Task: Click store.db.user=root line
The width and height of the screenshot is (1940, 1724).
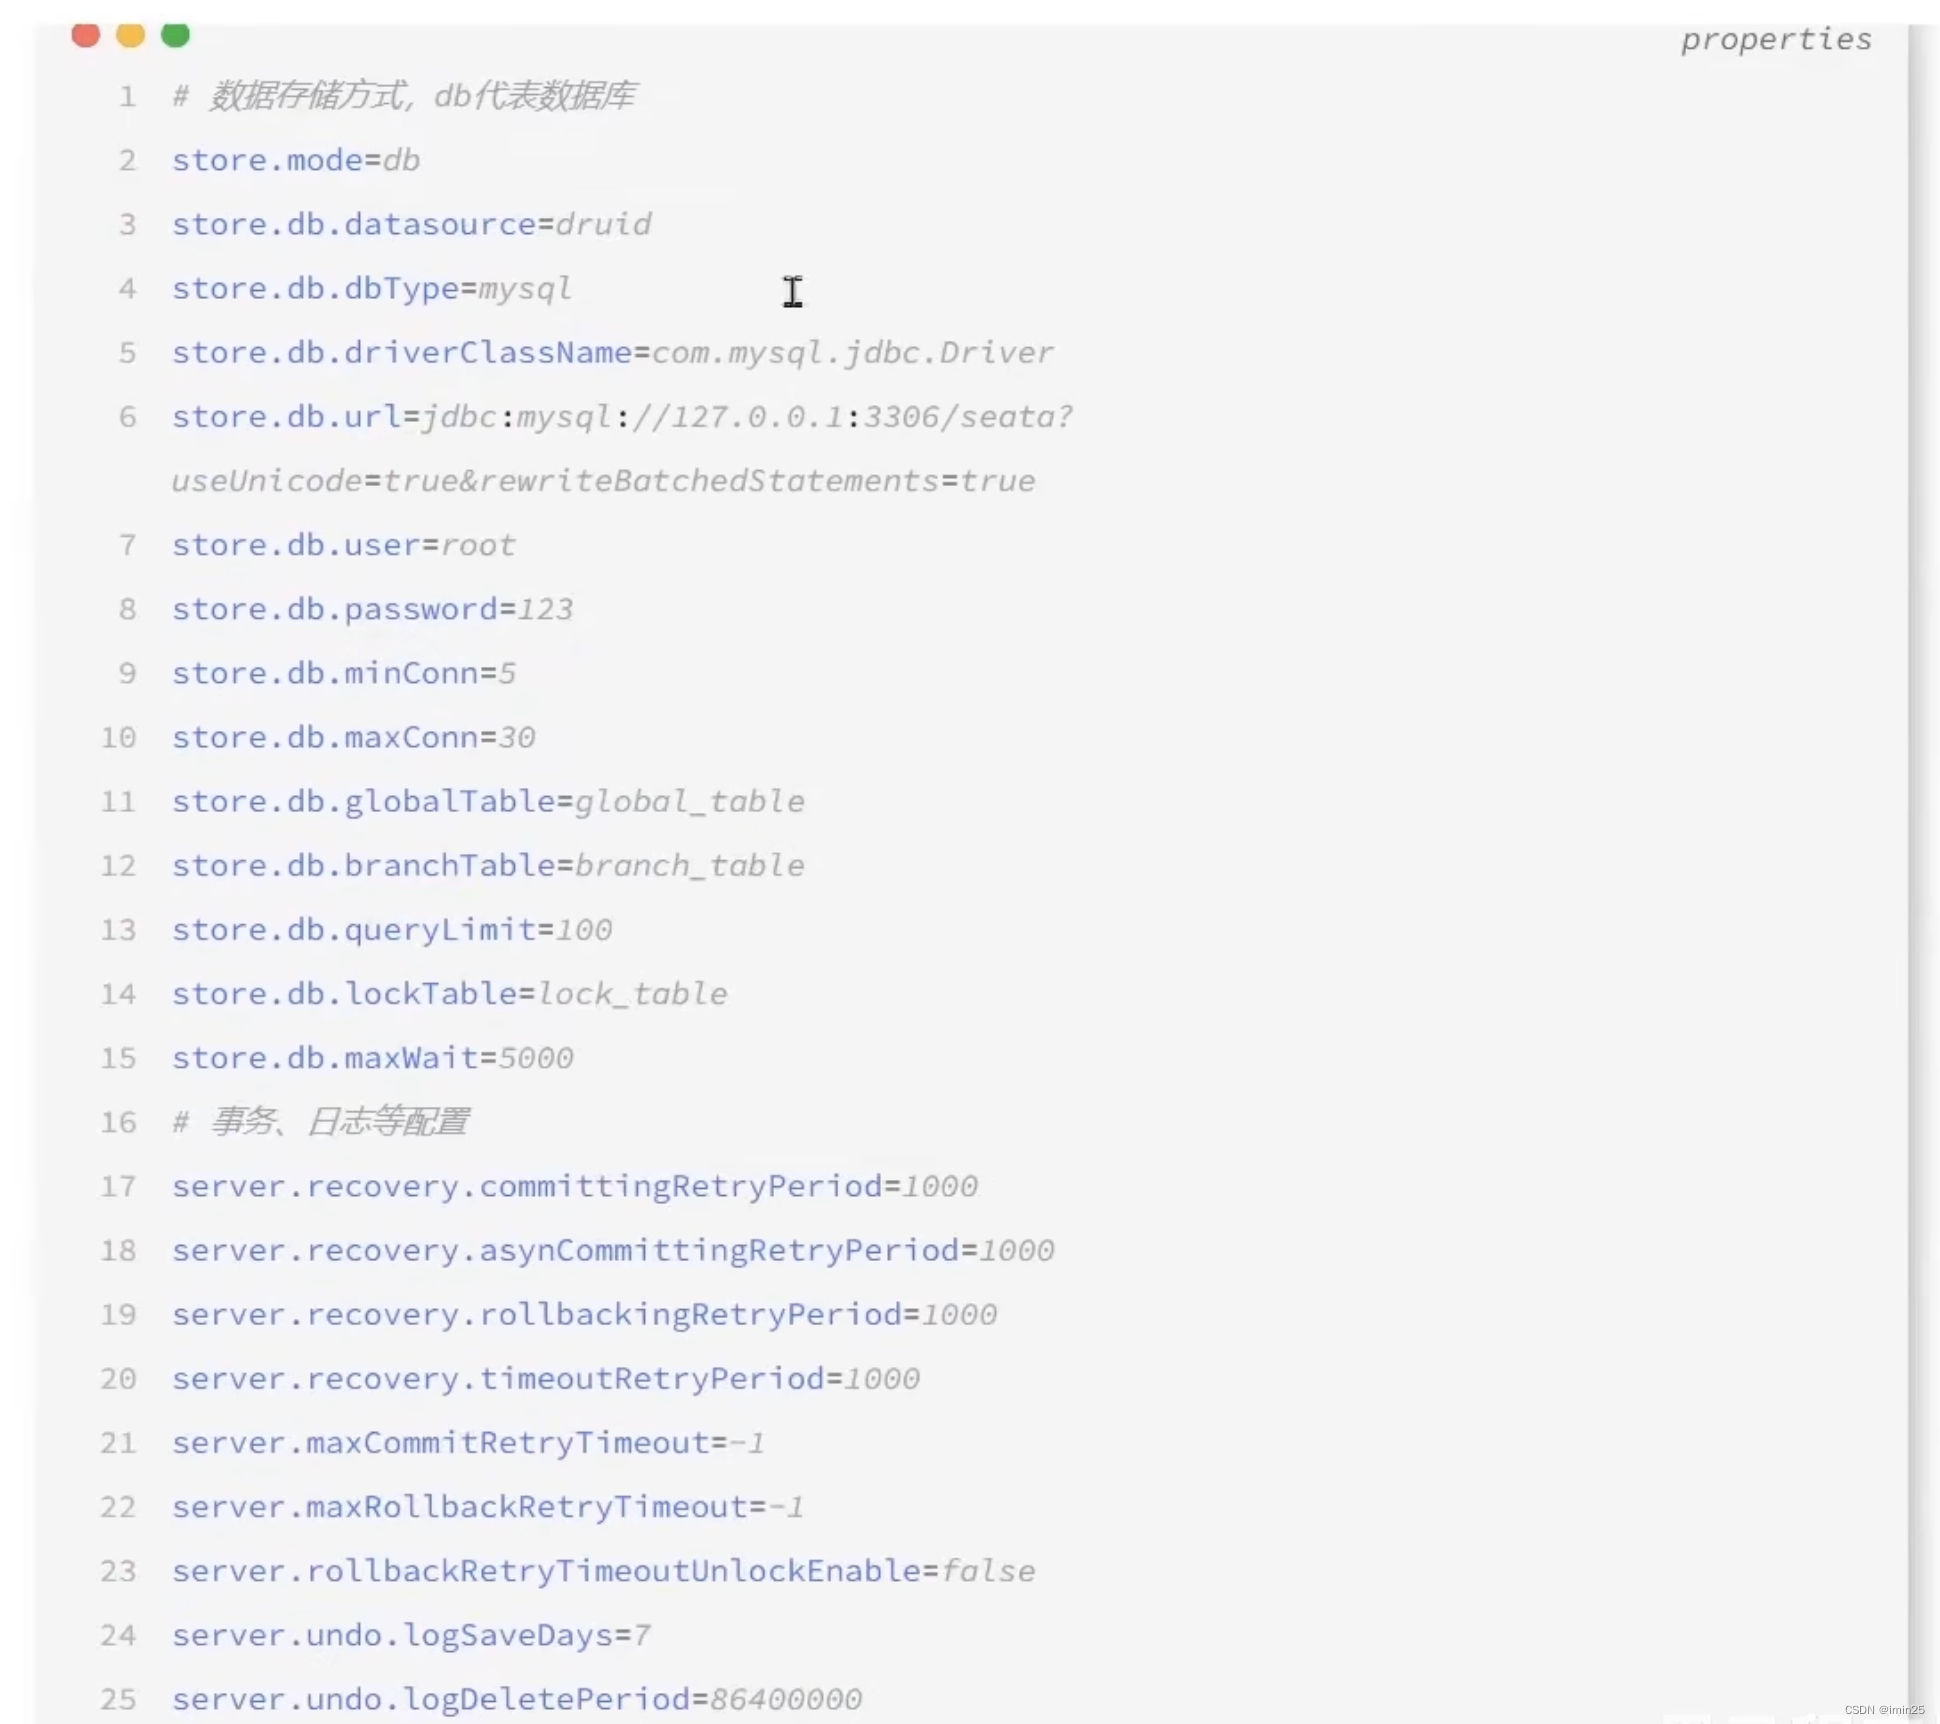Action: [343, 545]
